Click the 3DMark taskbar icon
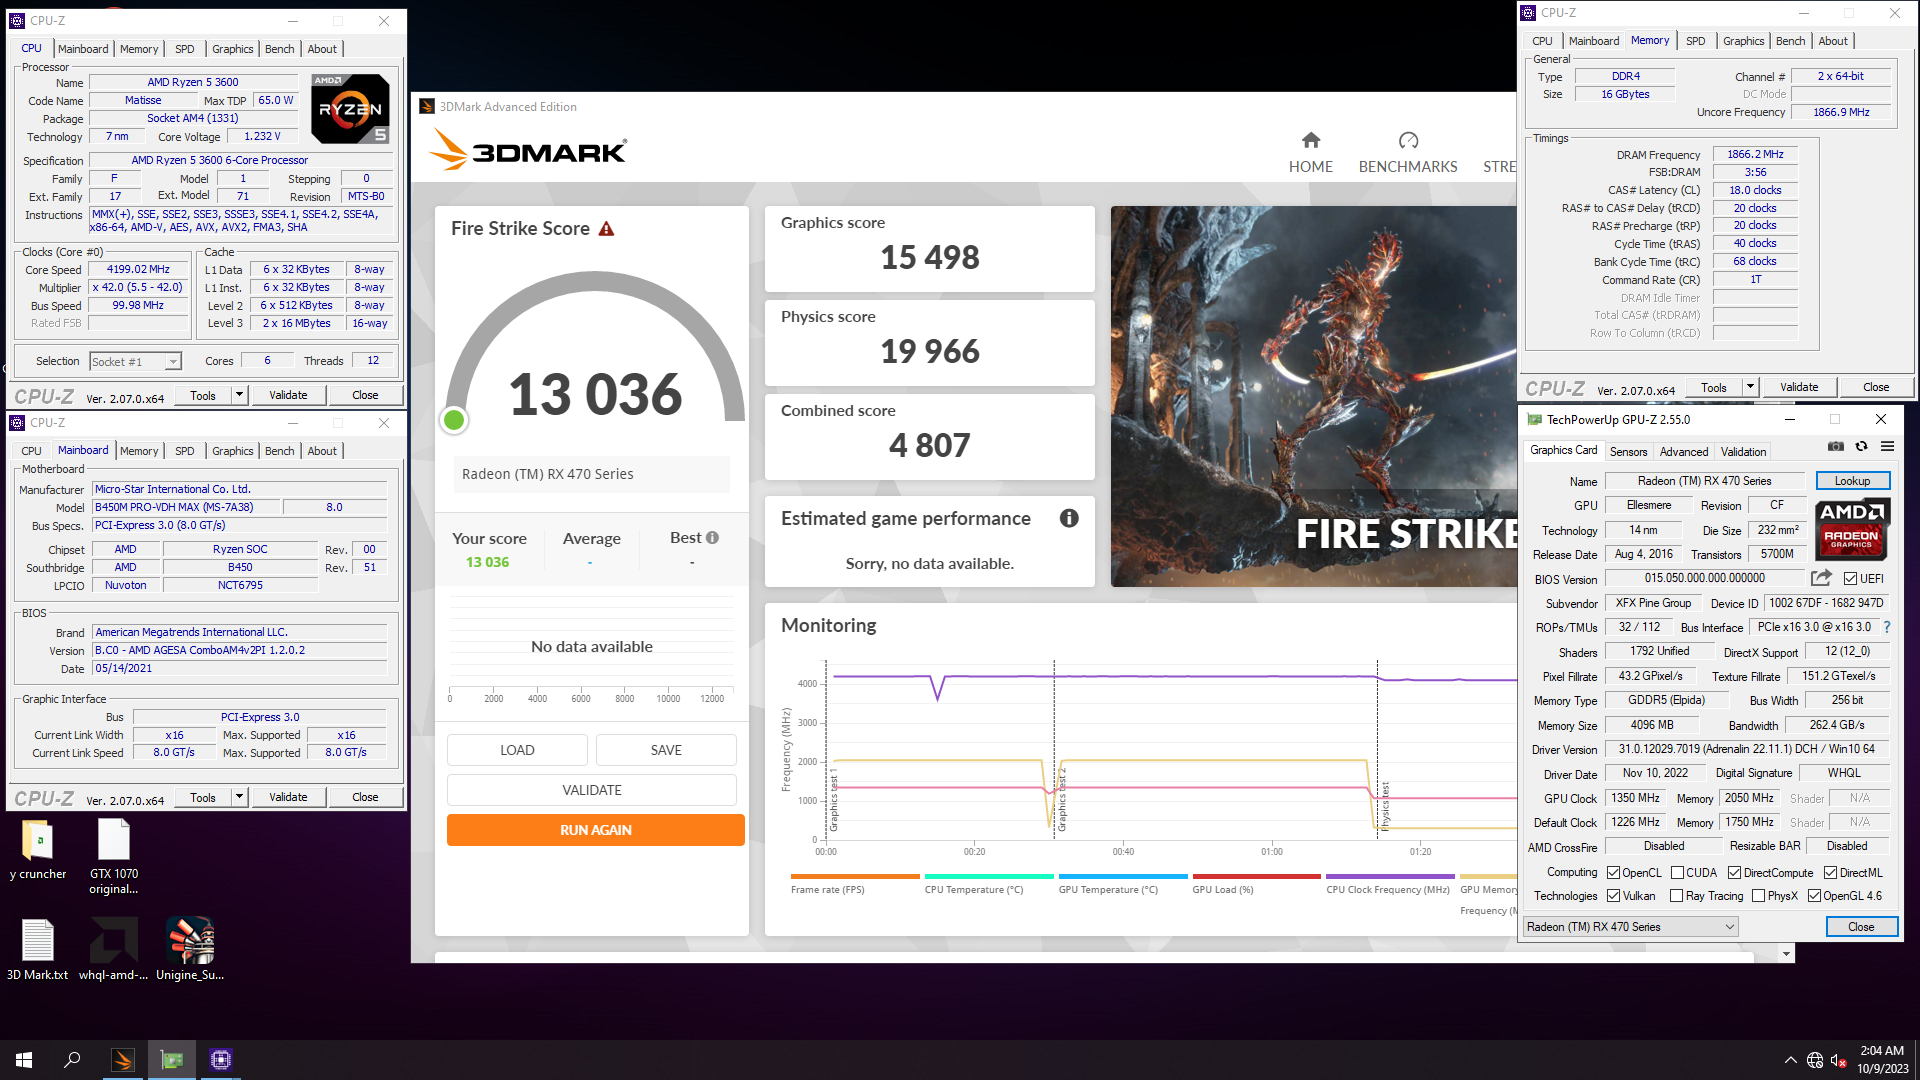The height and width of the screenshot is (1080, 1920). [122, 1060]
